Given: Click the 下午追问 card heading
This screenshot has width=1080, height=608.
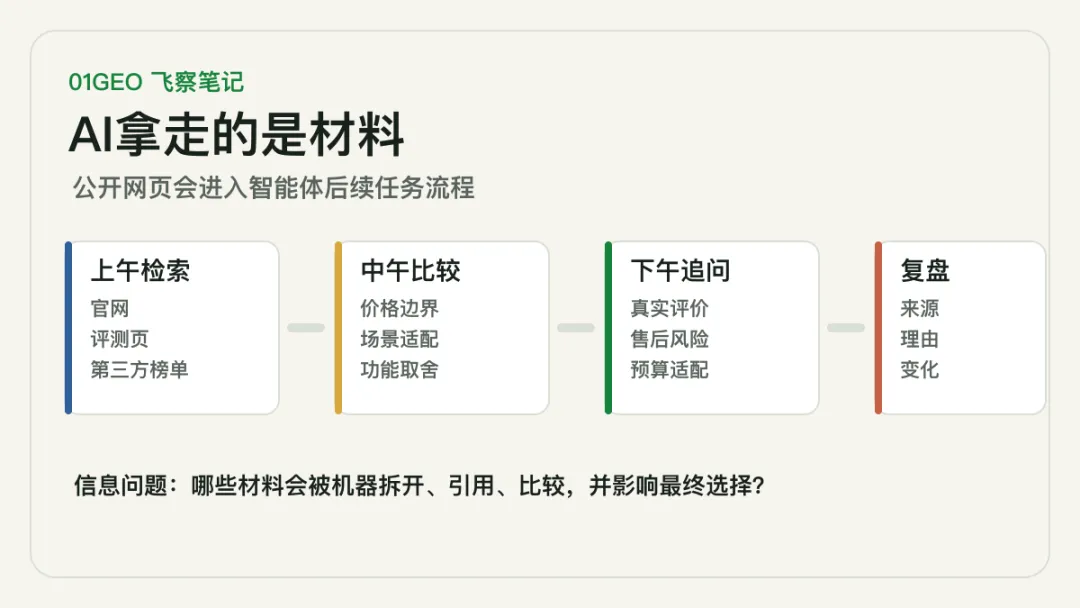Looking at the screenshot, I should tap(681, 271).
